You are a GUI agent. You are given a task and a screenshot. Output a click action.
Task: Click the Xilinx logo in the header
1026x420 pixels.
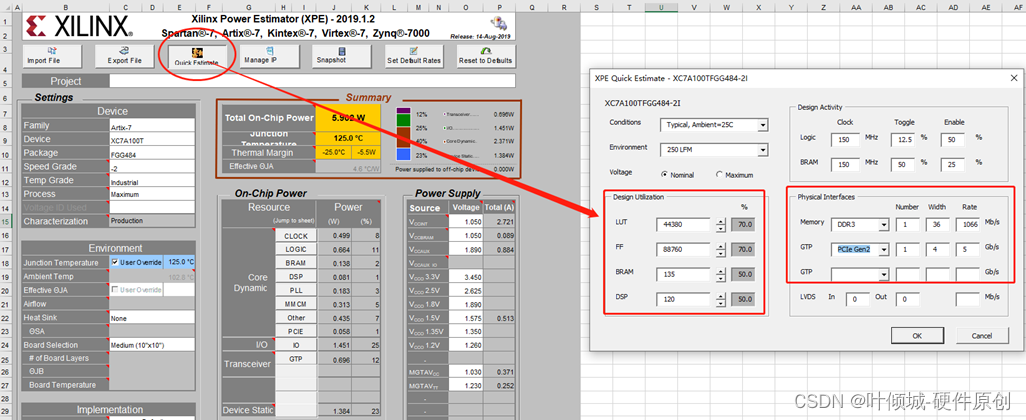[80, 26]
